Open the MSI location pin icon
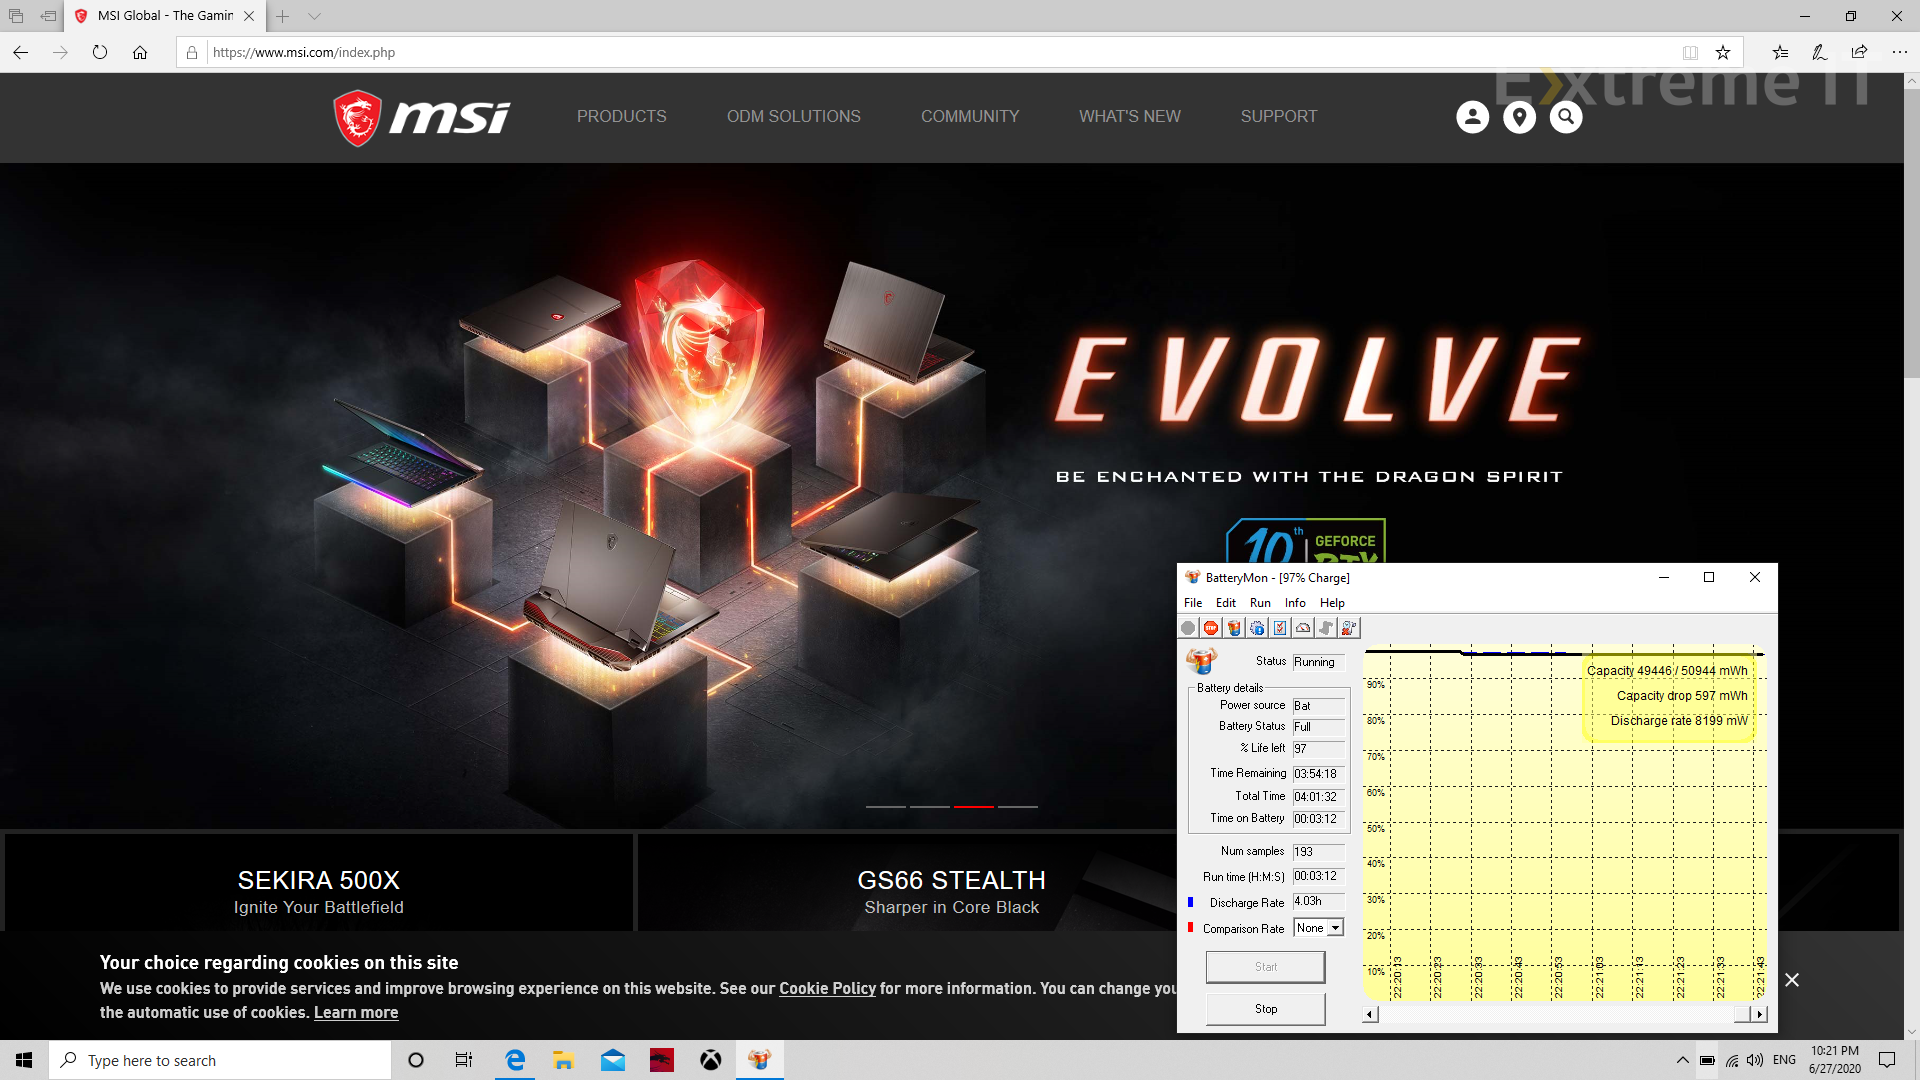This screenshot has width=1920, height=1080. pyautogui.click(x=1519, y=117)
